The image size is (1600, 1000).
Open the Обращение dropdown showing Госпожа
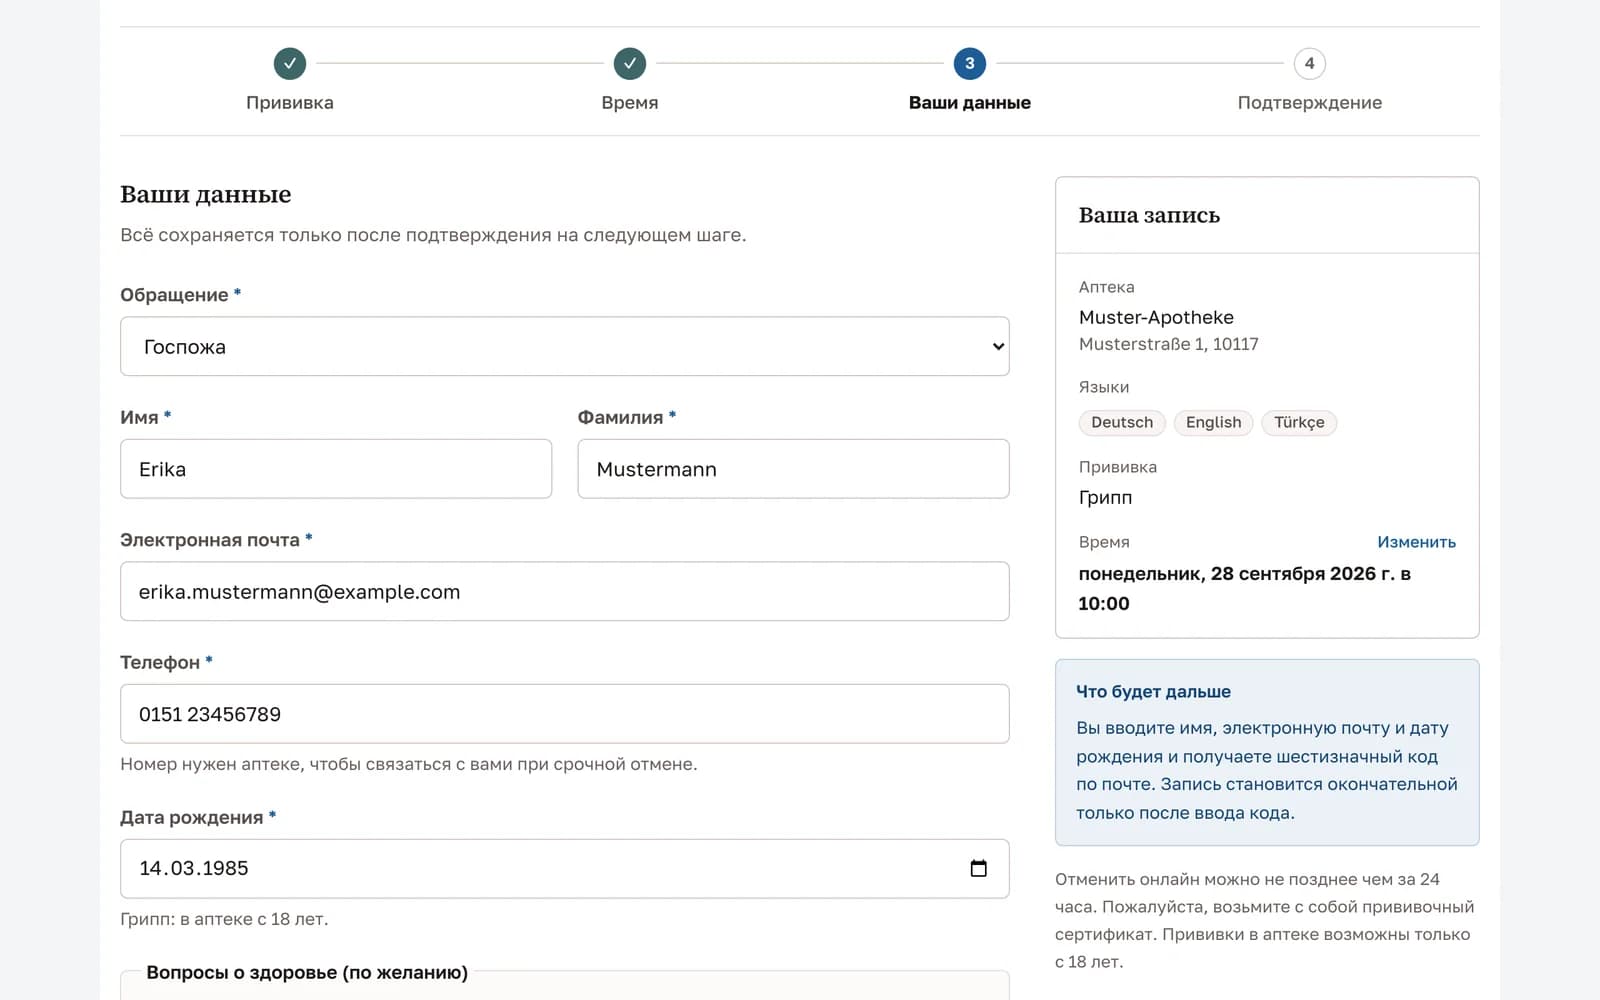tap(565, 346)
